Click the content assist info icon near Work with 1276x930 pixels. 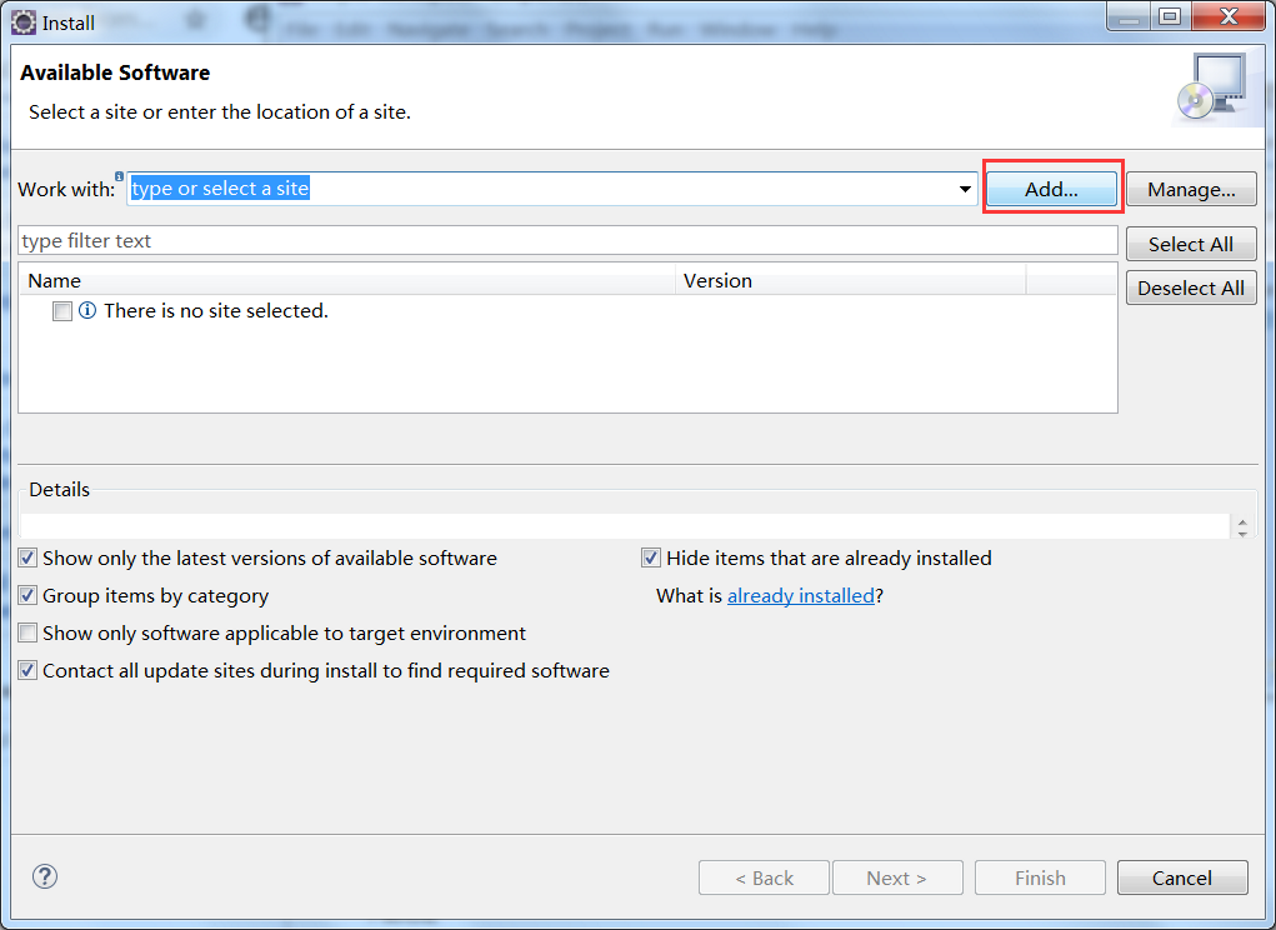click(119, 176)
